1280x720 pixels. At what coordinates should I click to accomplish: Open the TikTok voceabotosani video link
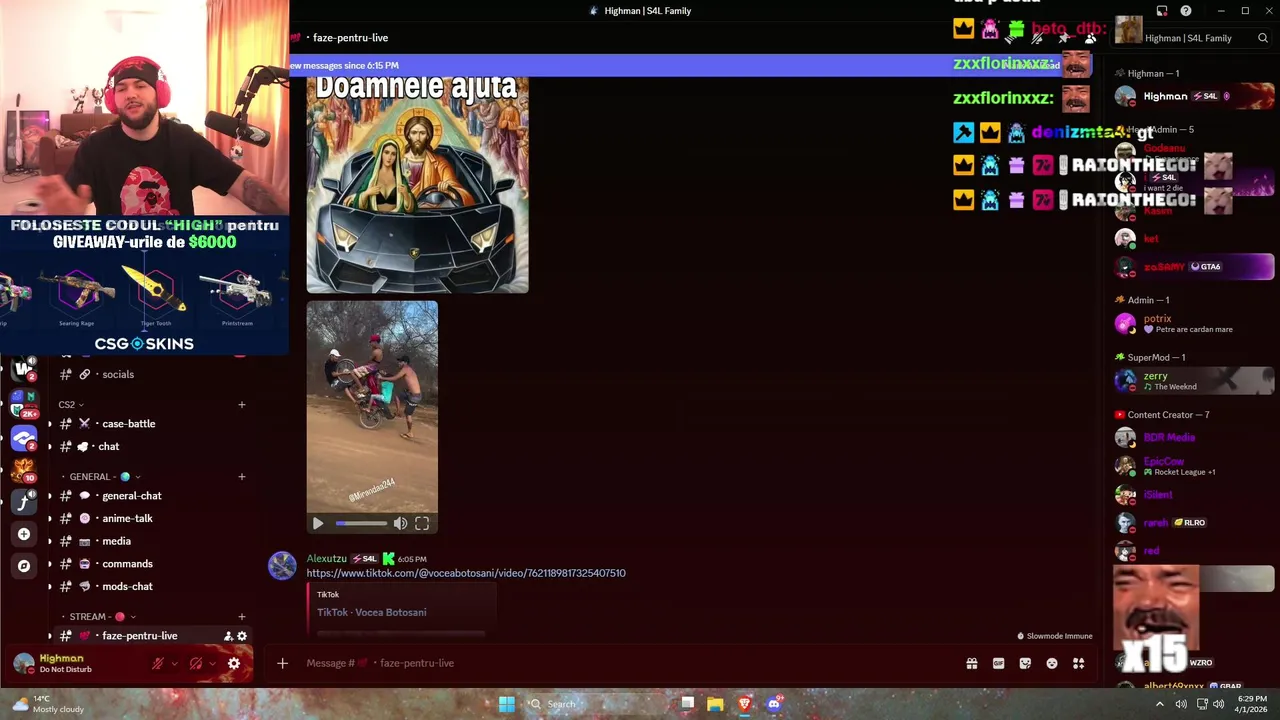(x=466, y=573)
